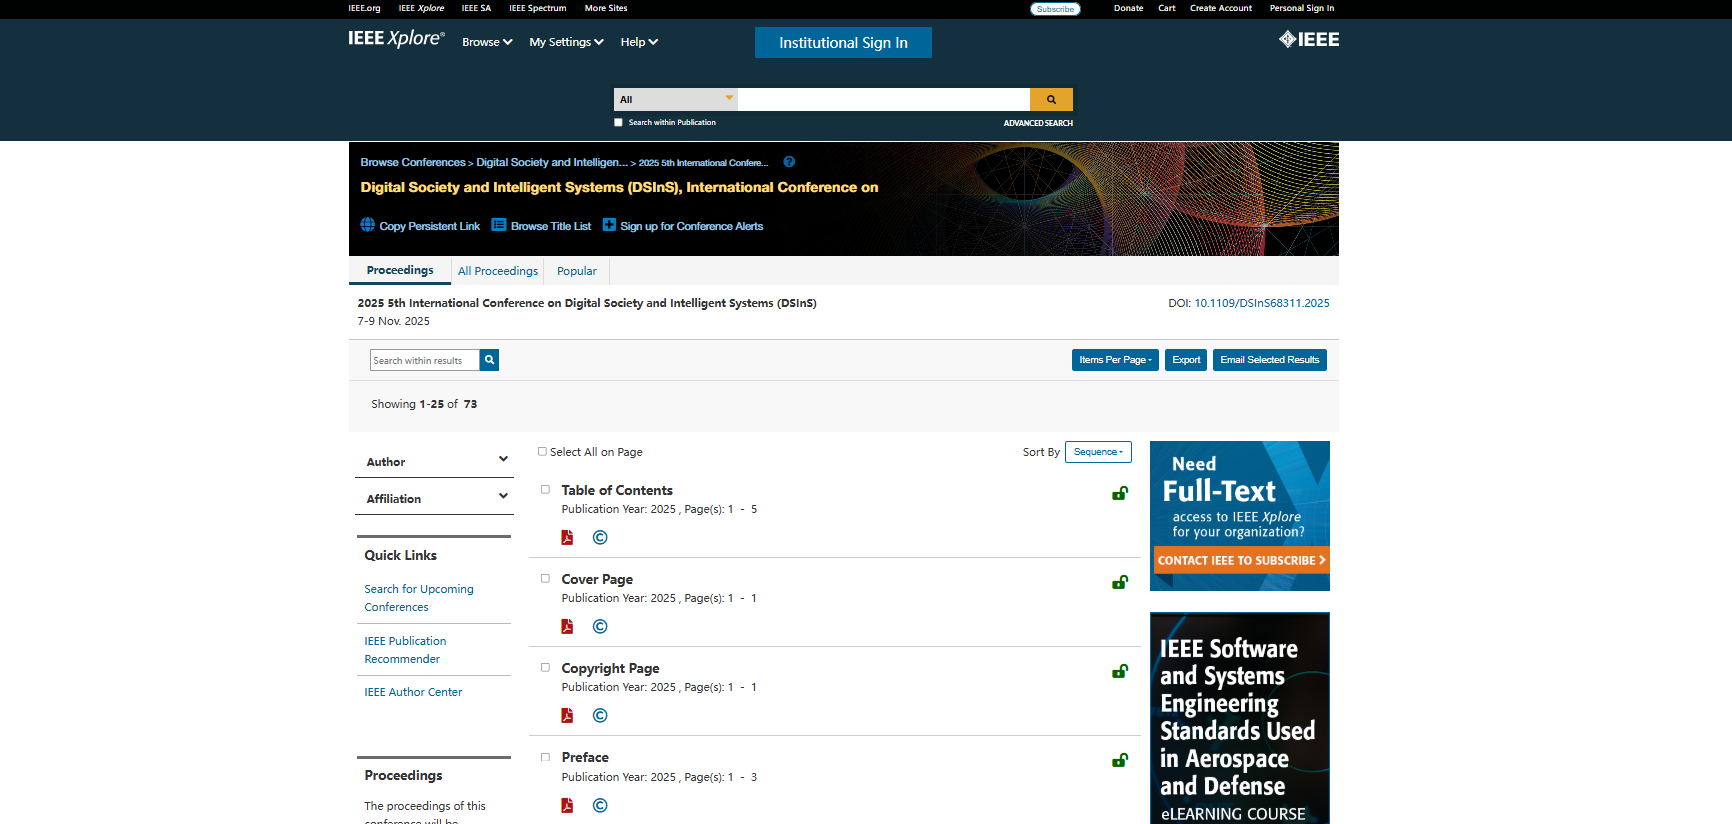Viewport: 1732px width, 824px height.
Task: Switch to the All Proceedings tab
Action: (498, 271)
